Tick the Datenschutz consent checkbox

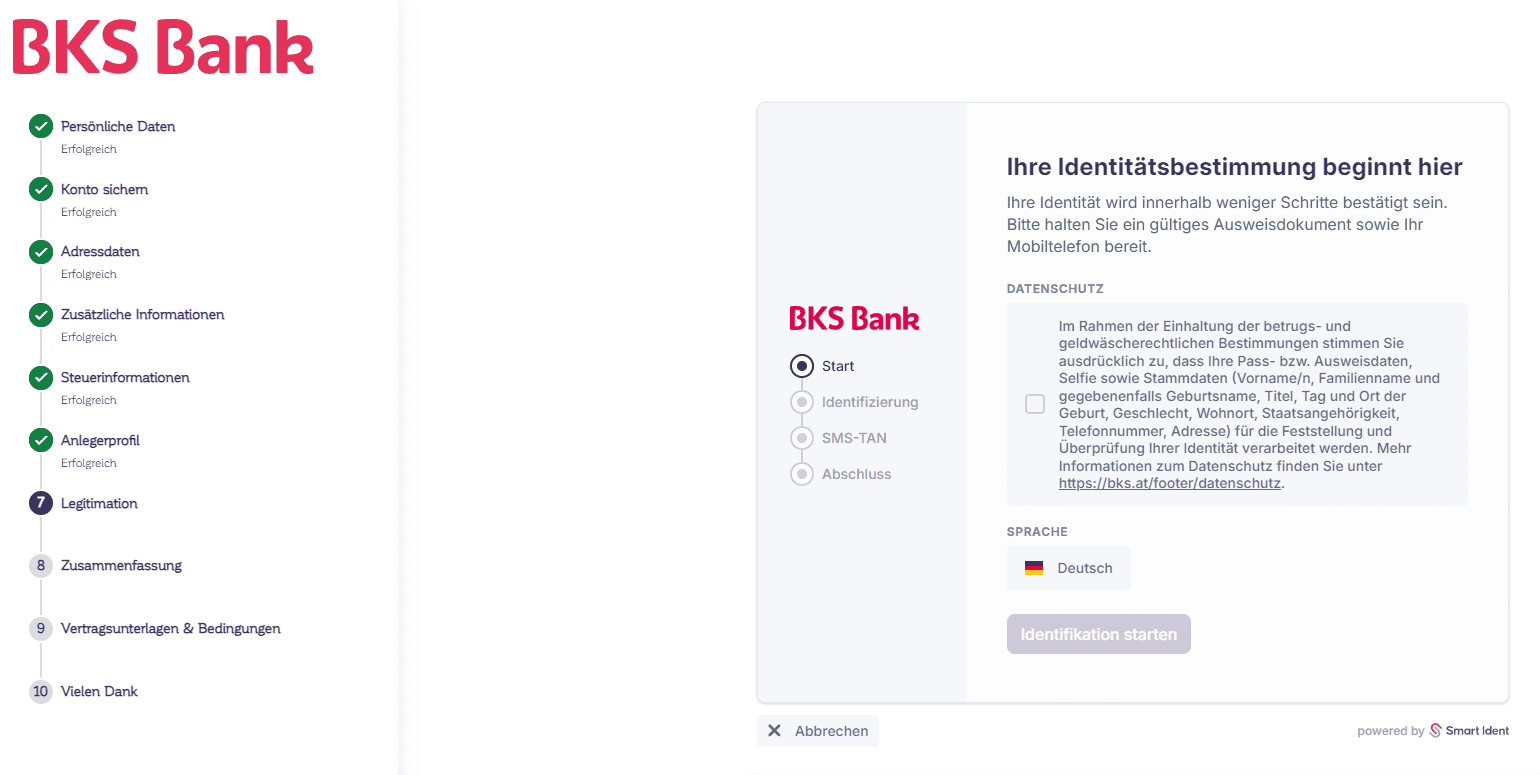point(1035,404)
